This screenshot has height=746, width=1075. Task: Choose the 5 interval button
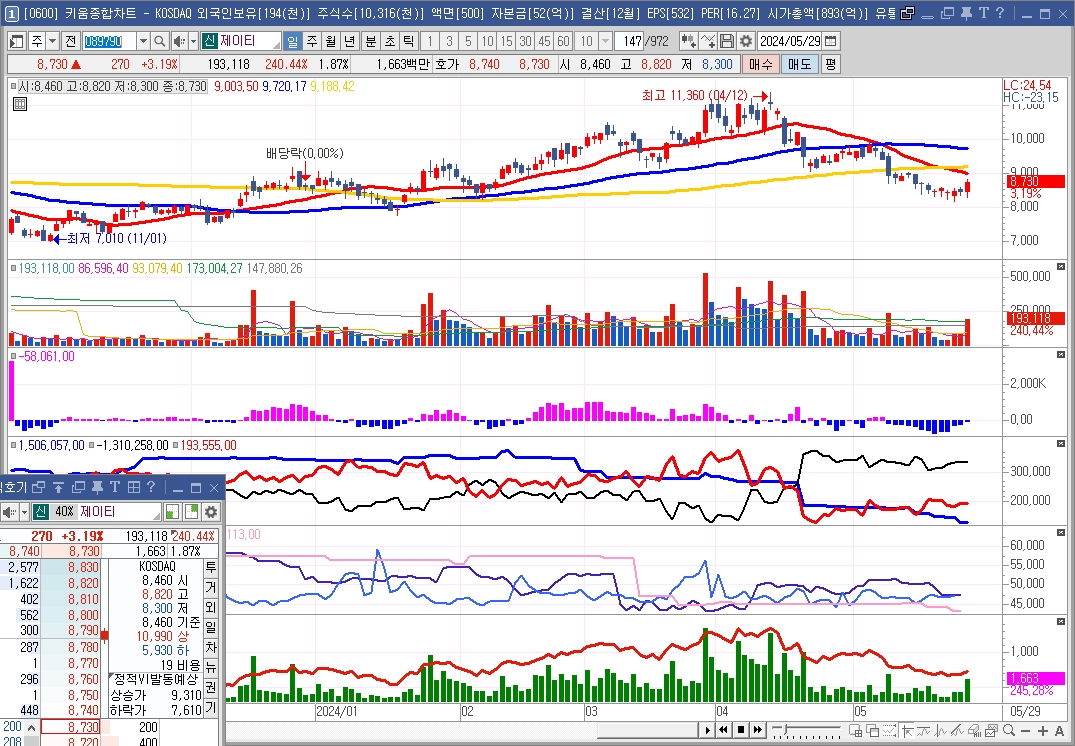(468, 41)
